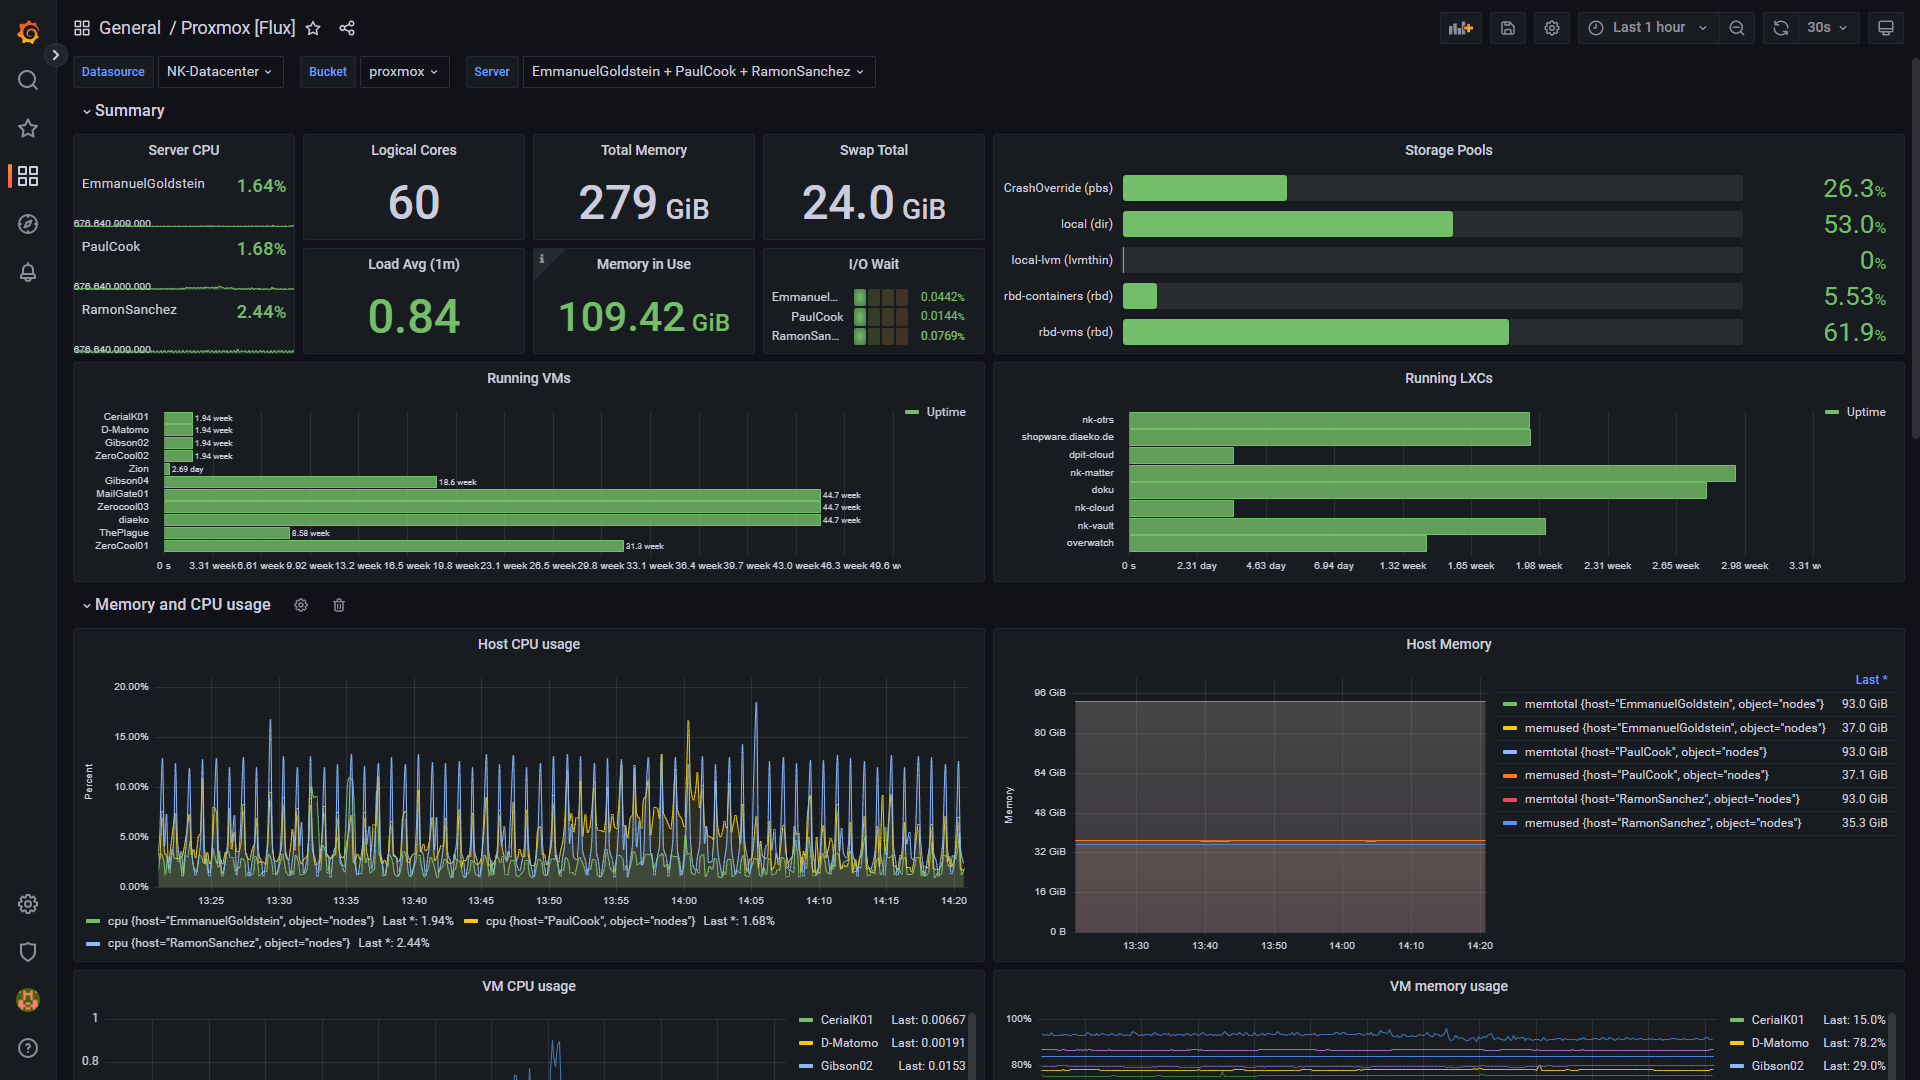The height and width of the screenshot is (1080, 1920).
Task: Share the dashboard using the share icon
Action: [347, 28]
